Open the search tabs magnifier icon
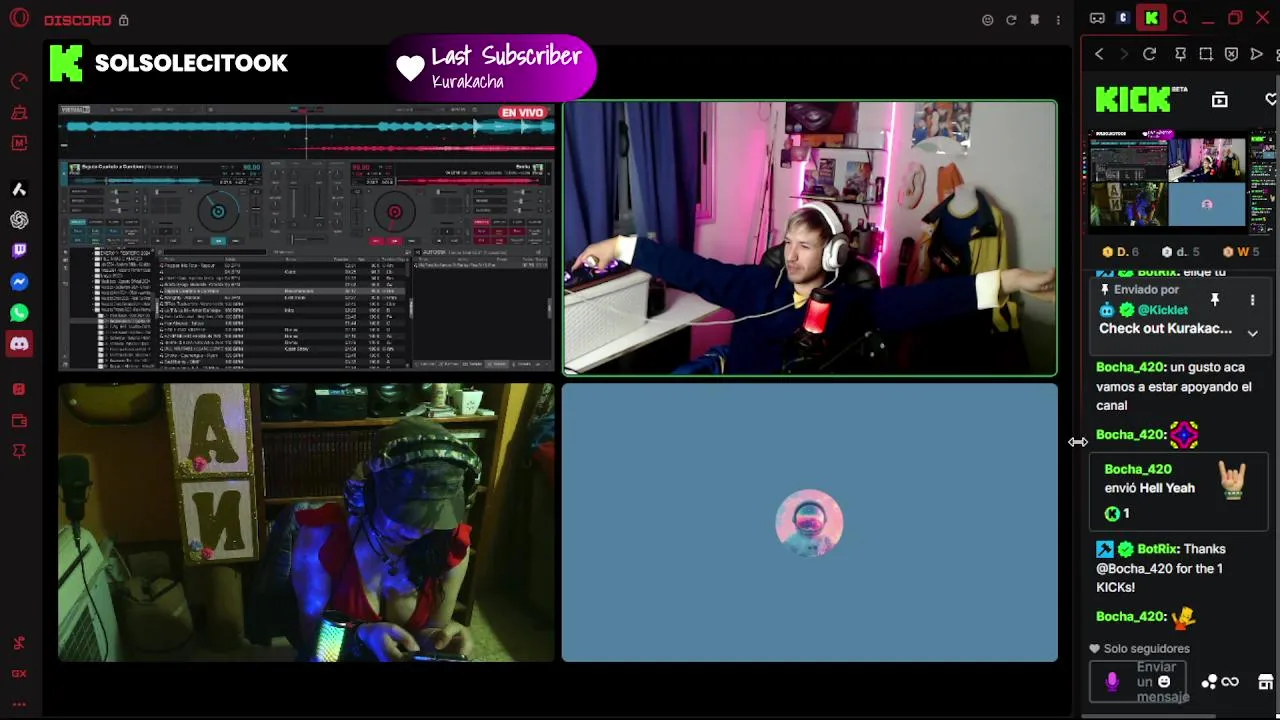 1180,18
